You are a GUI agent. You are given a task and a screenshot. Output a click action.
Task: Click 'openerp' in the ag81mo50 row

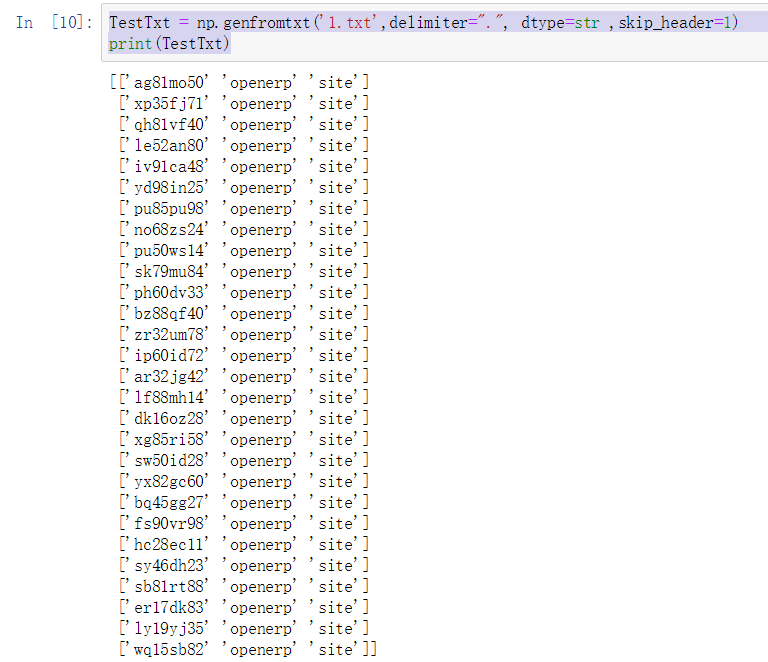pos(260,83)
